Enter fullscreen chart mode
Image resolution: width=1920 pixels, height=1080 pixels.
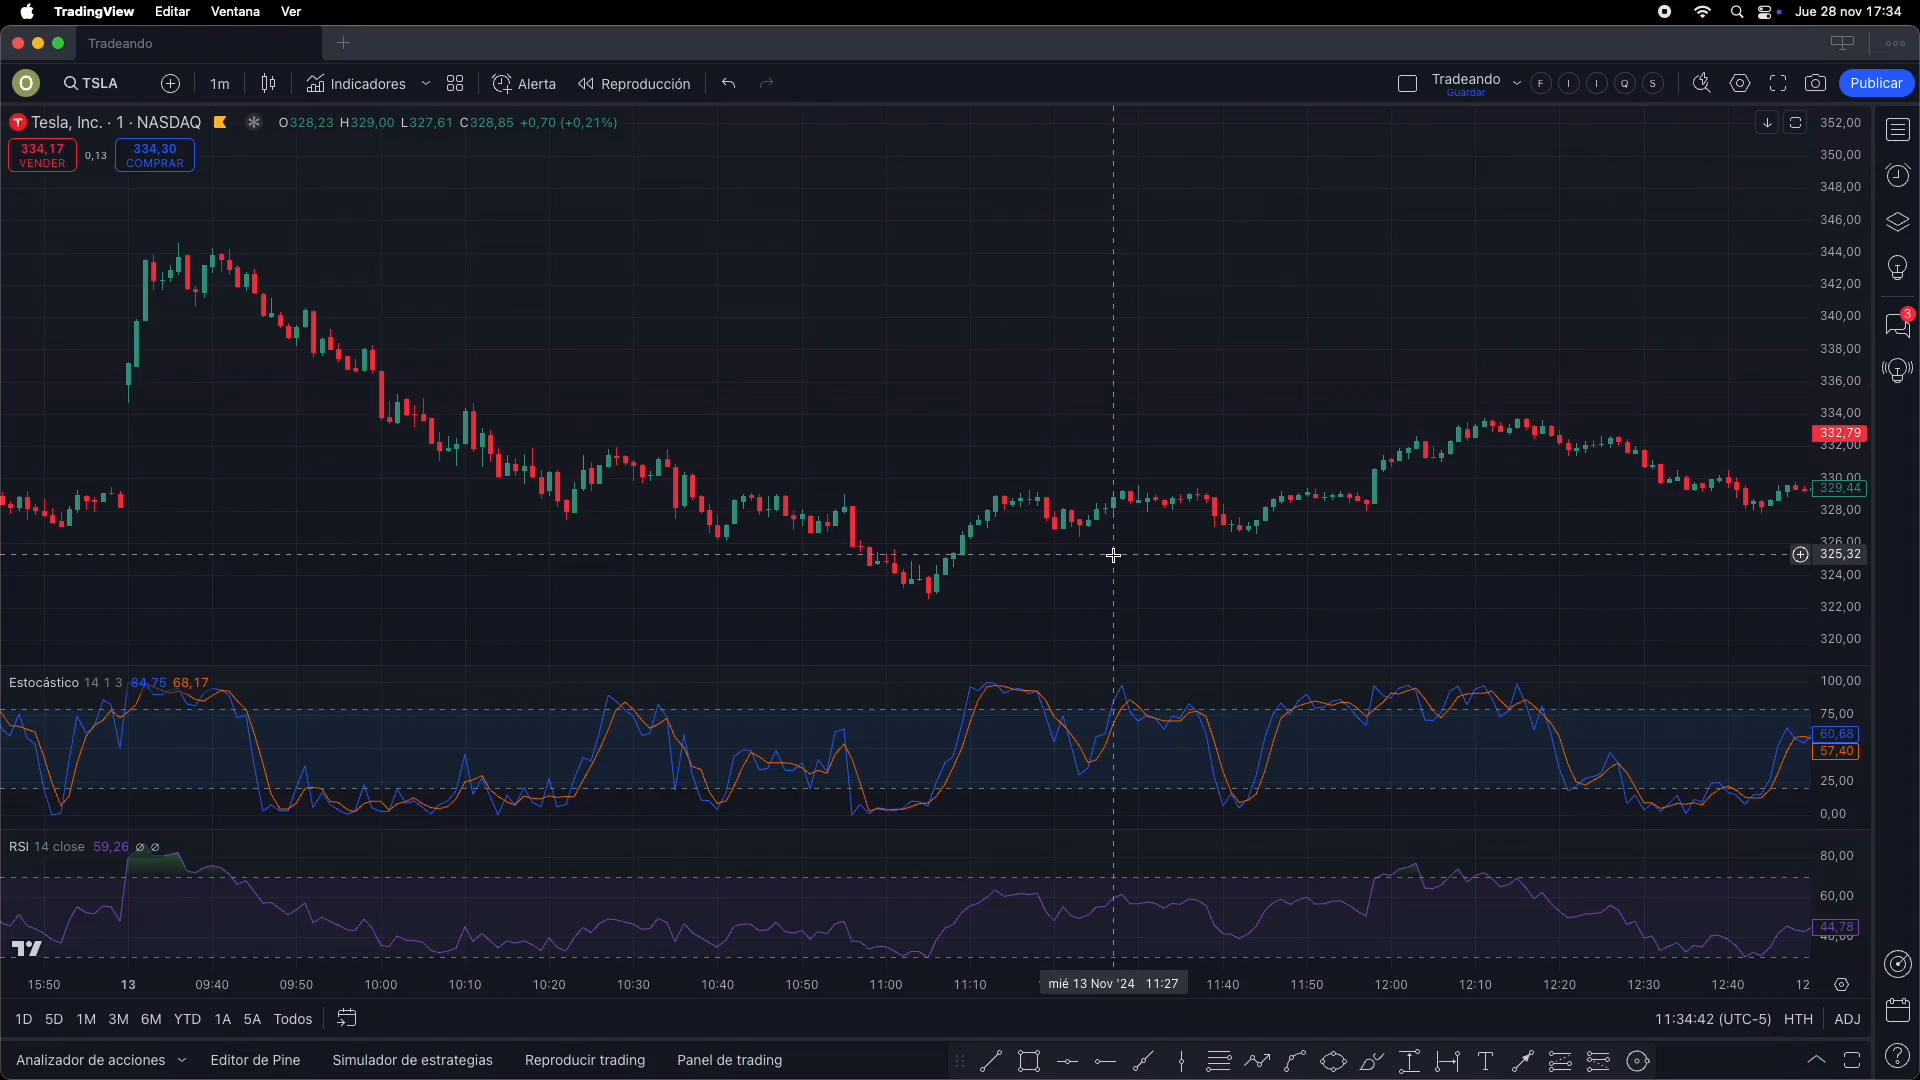(x=1778, y=84)
